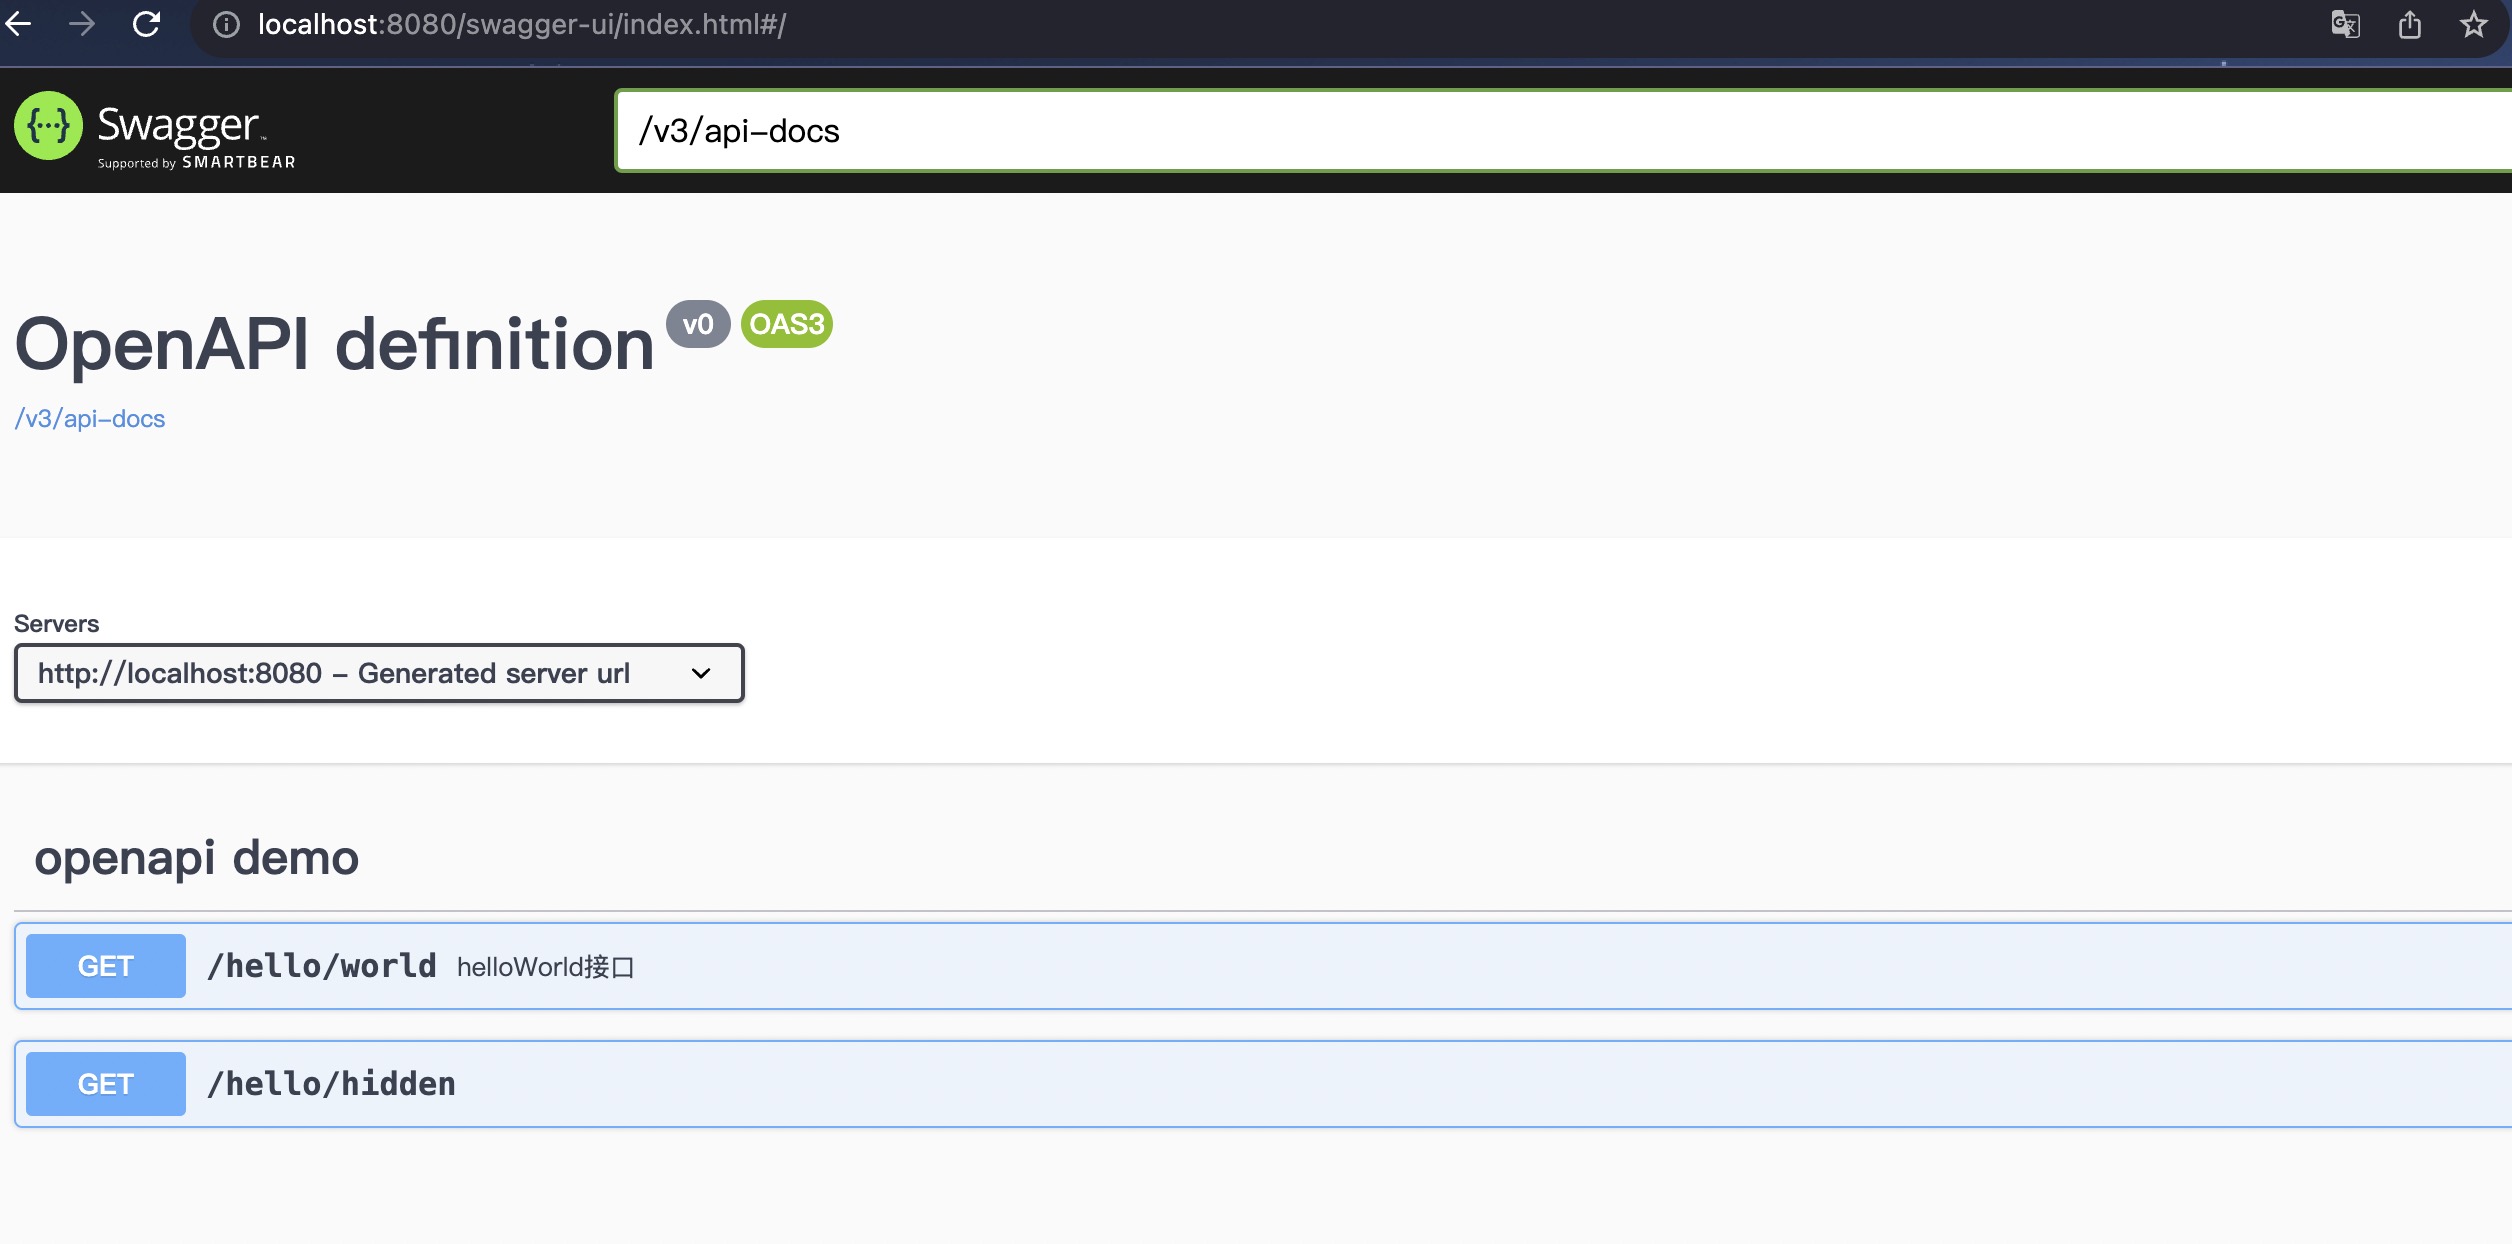Click the OAS3 badge icon
2512x1244 pixels.
tap(785, 325)
